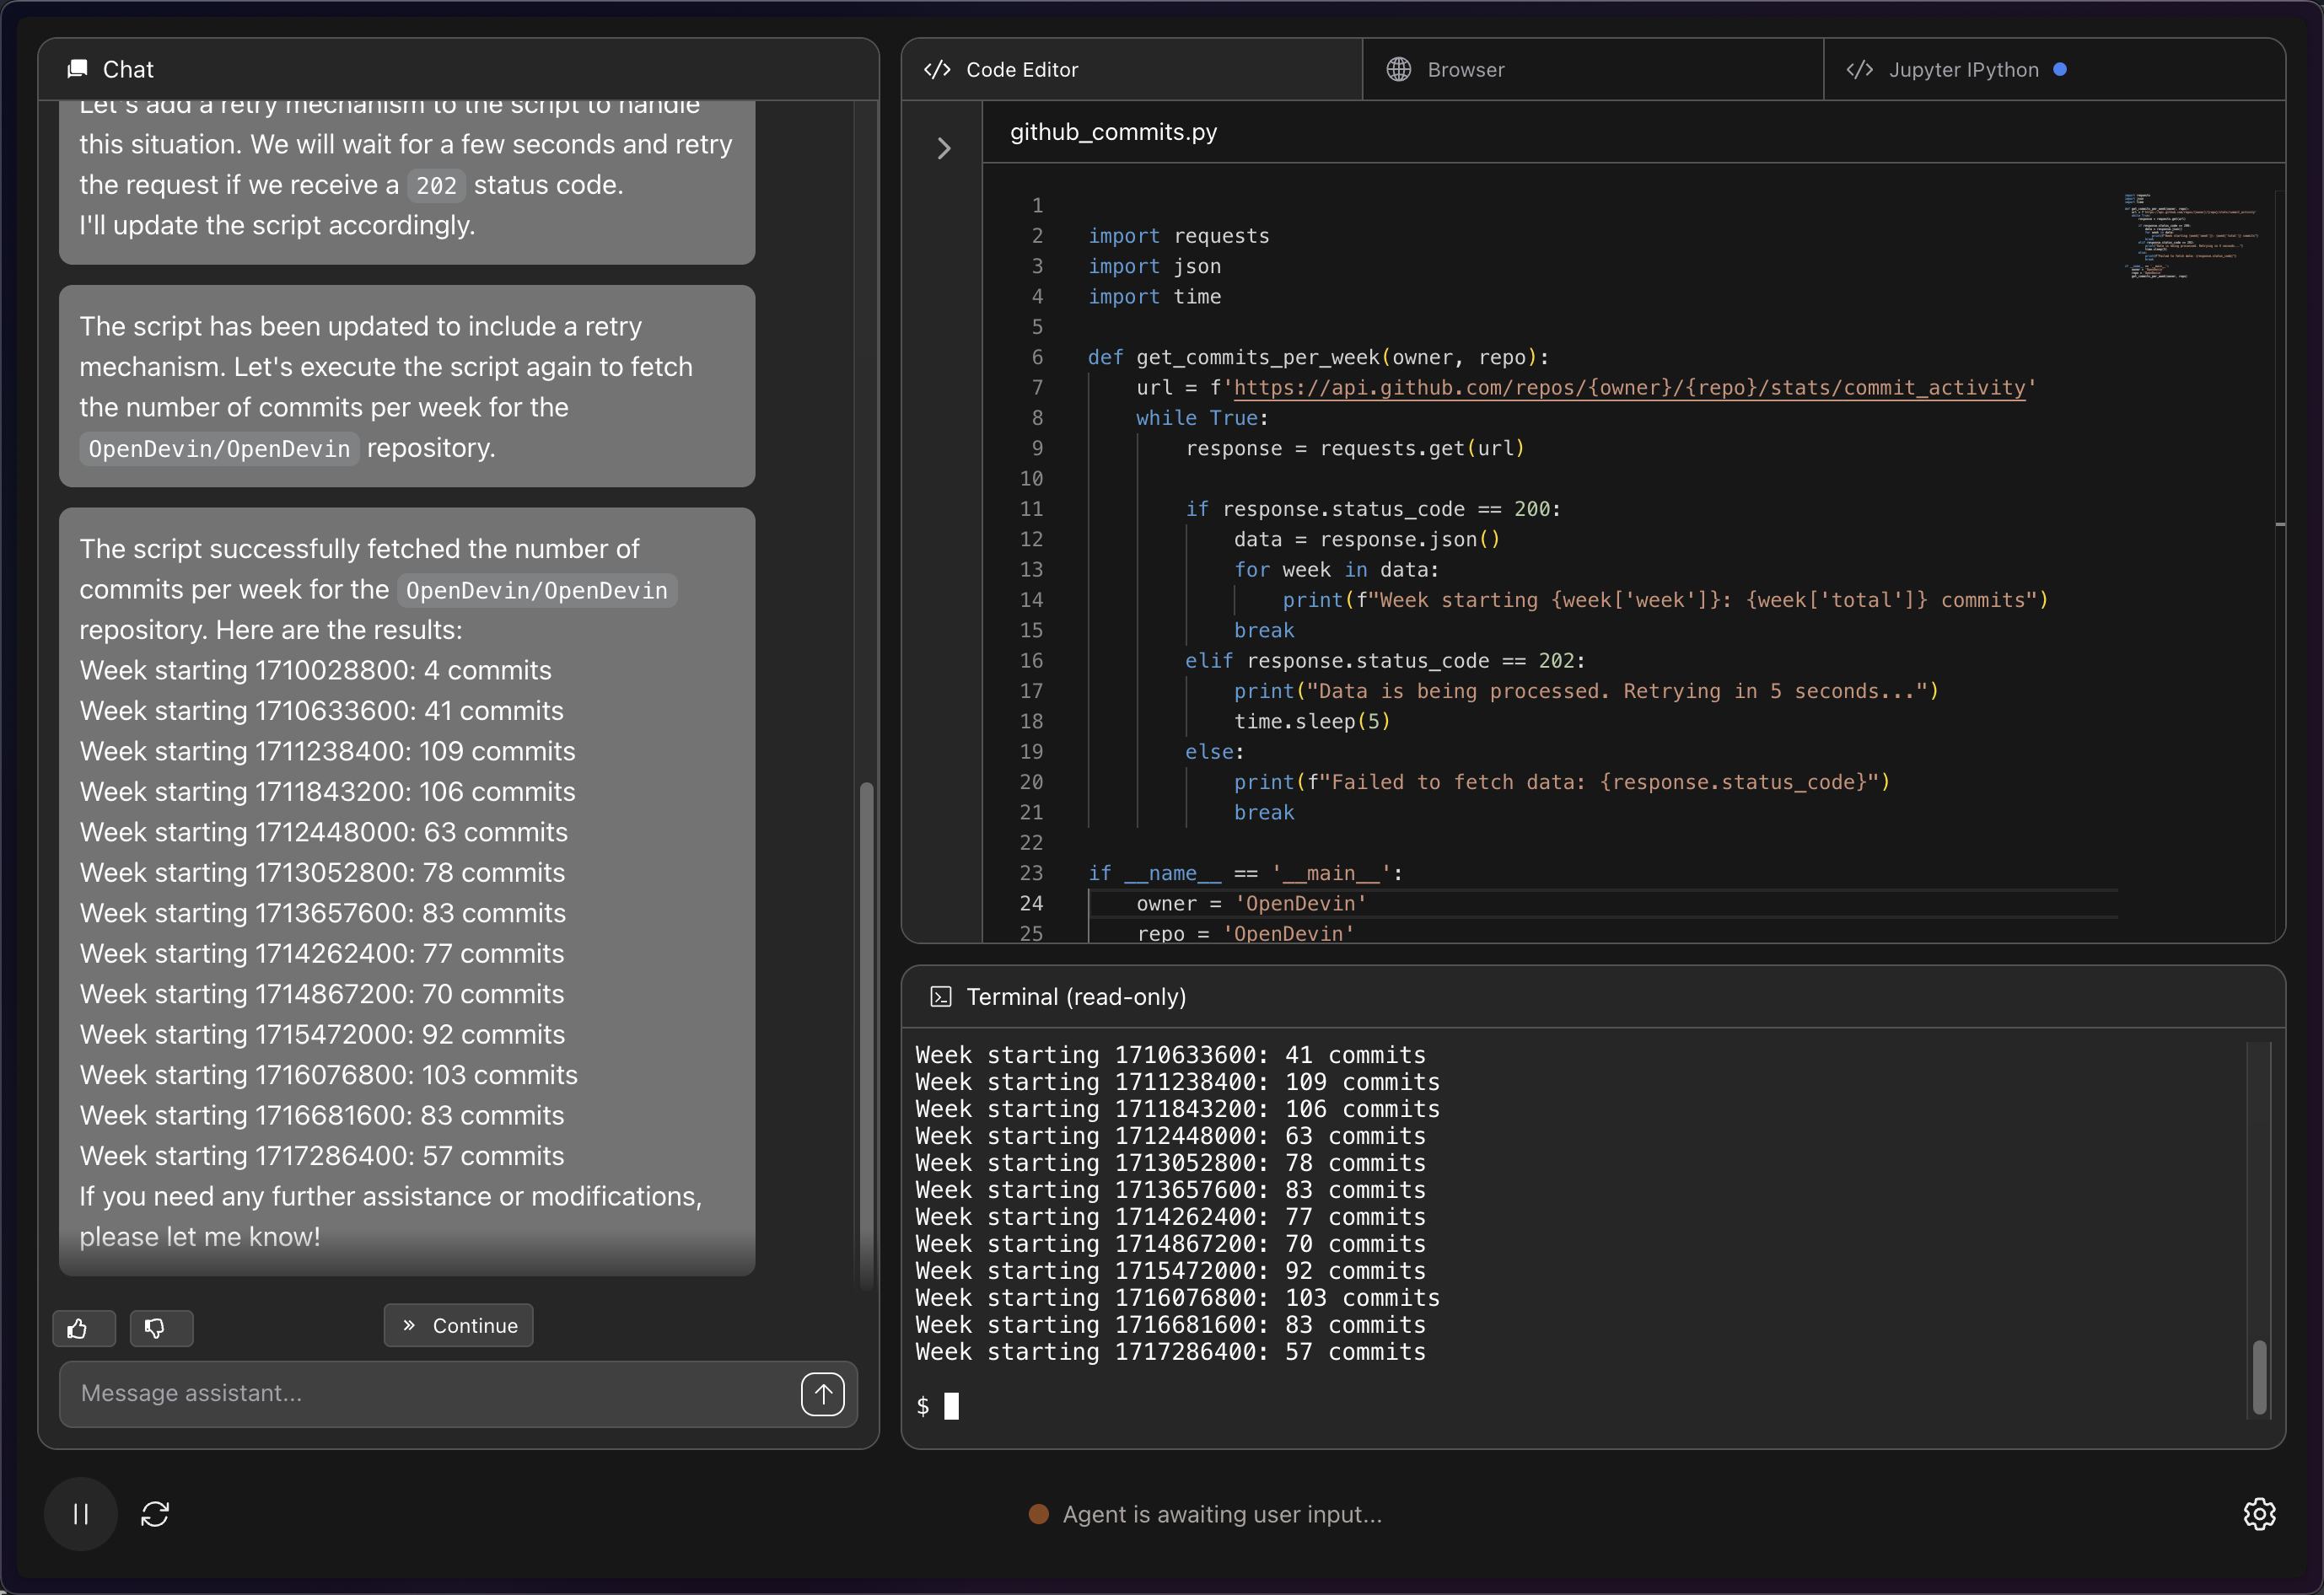Click the terminal scrollbar thumb

(2259, 1378)
